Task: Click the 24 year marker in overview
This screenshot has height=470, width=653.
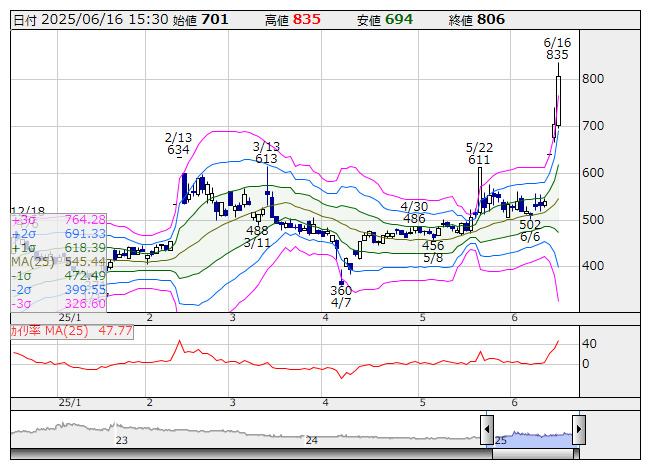Action: (x=312, y=440)
